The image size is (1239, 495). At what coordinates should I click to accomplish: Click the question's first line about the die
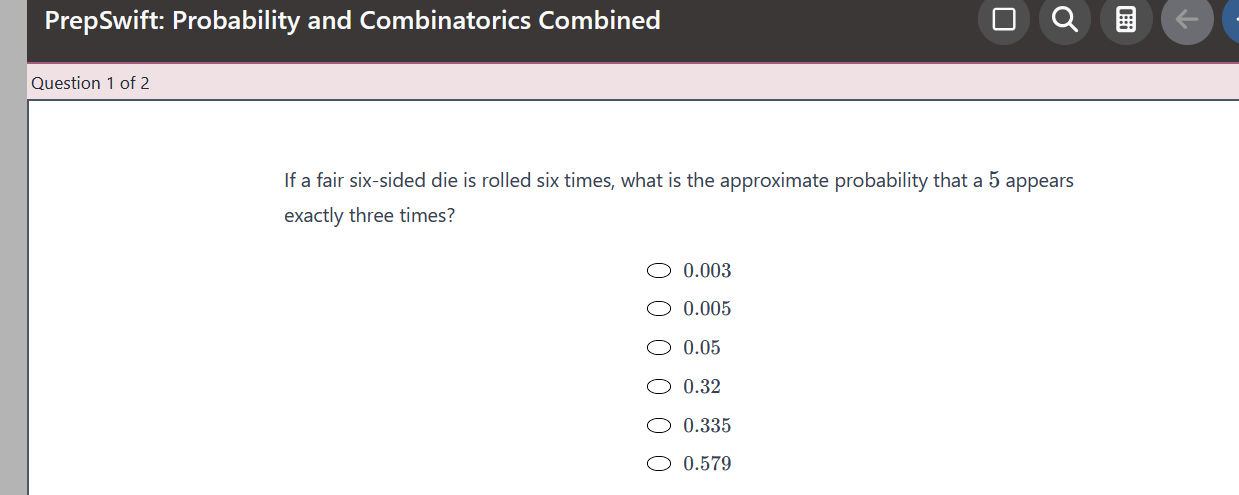640,182
